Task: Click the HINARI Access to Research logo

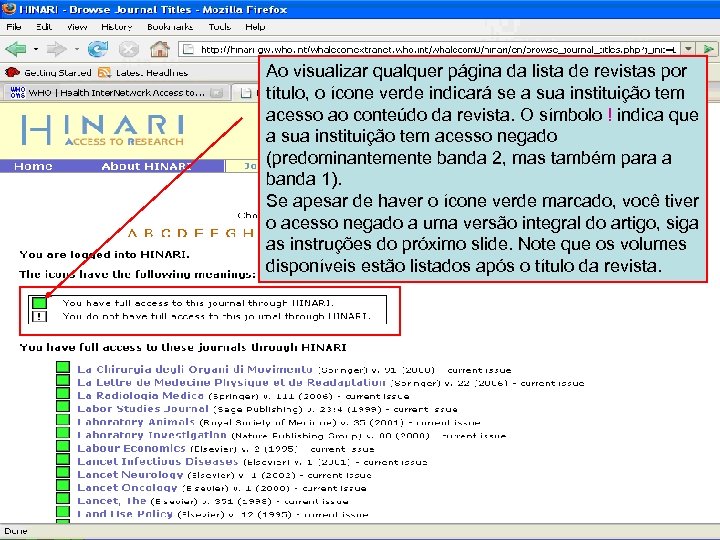Action: coord(103,130)
